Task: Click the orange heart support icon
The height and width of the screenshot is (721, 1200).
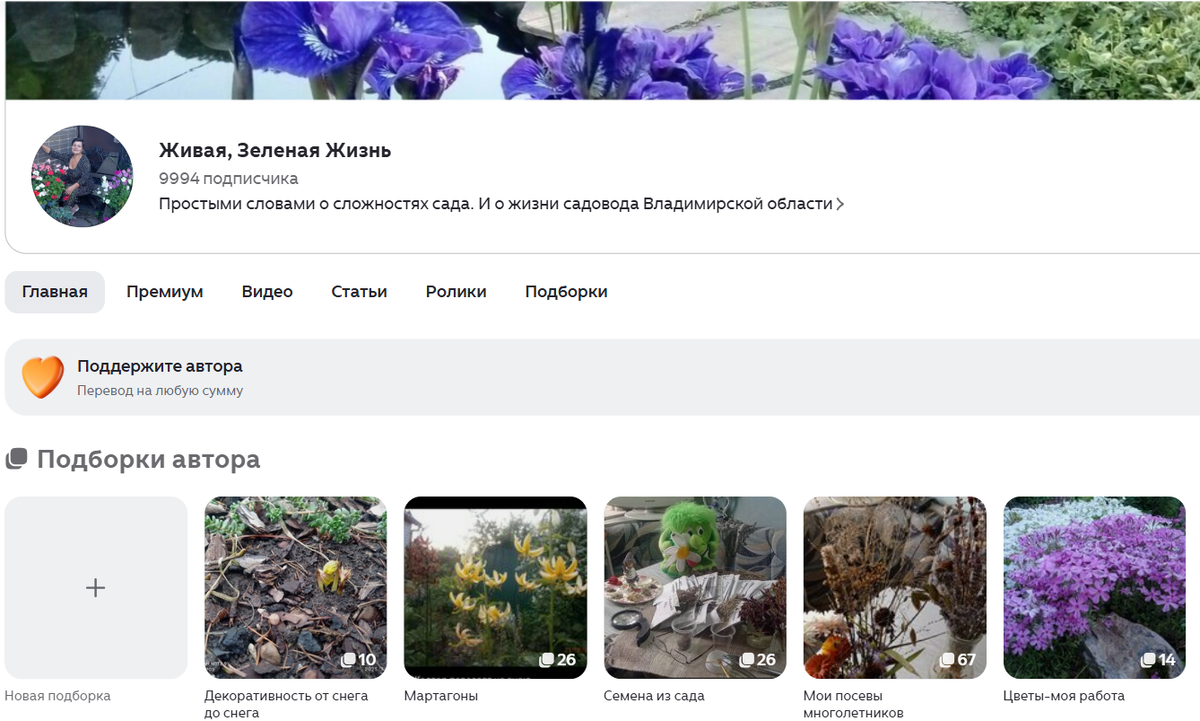Action: [43, 377]
